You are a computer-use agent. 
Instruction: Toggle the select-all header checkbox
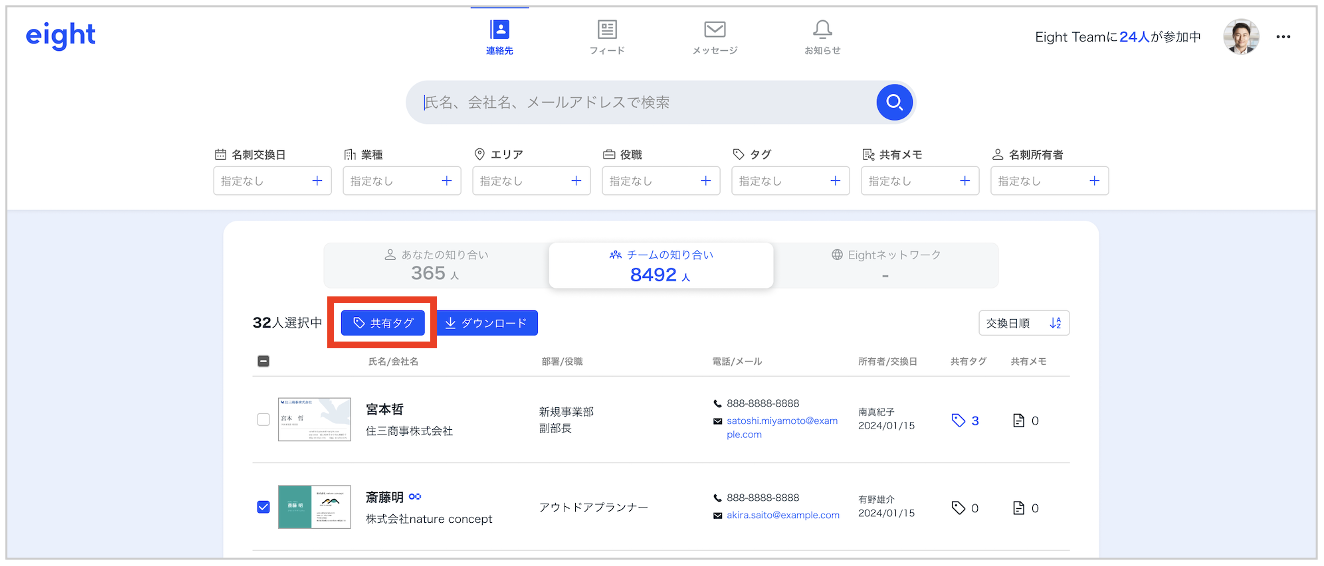pyautogui.click(x=263, y=361)
